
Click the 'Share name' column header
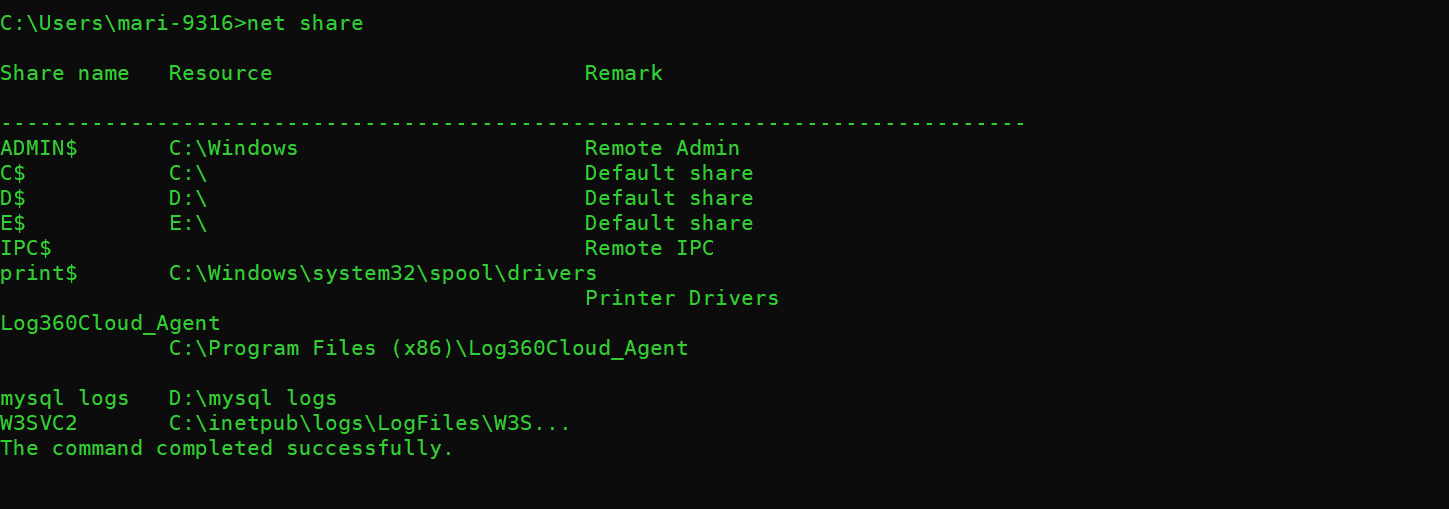tap(65, 73)
